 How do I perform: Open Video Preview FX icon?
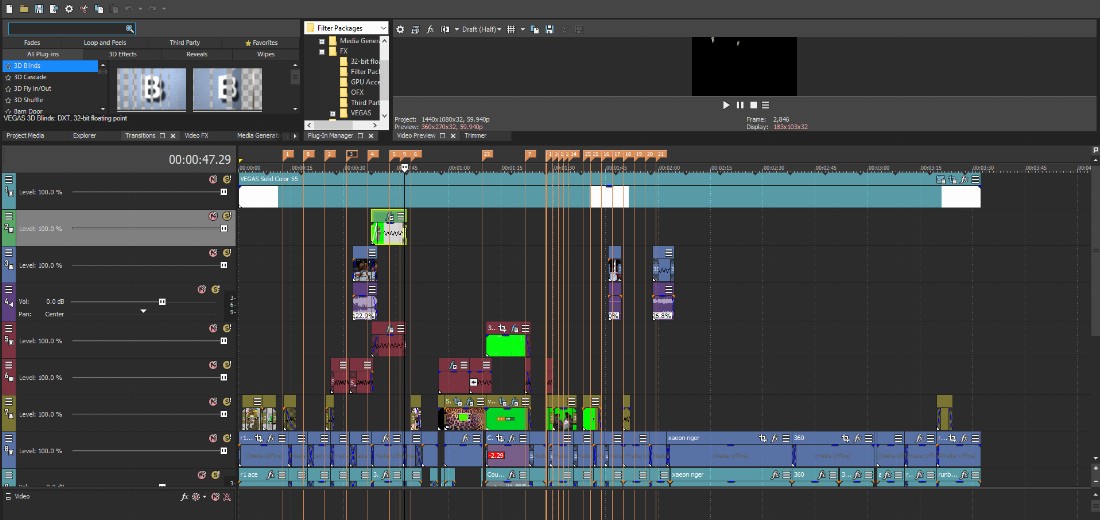point(430,29)
